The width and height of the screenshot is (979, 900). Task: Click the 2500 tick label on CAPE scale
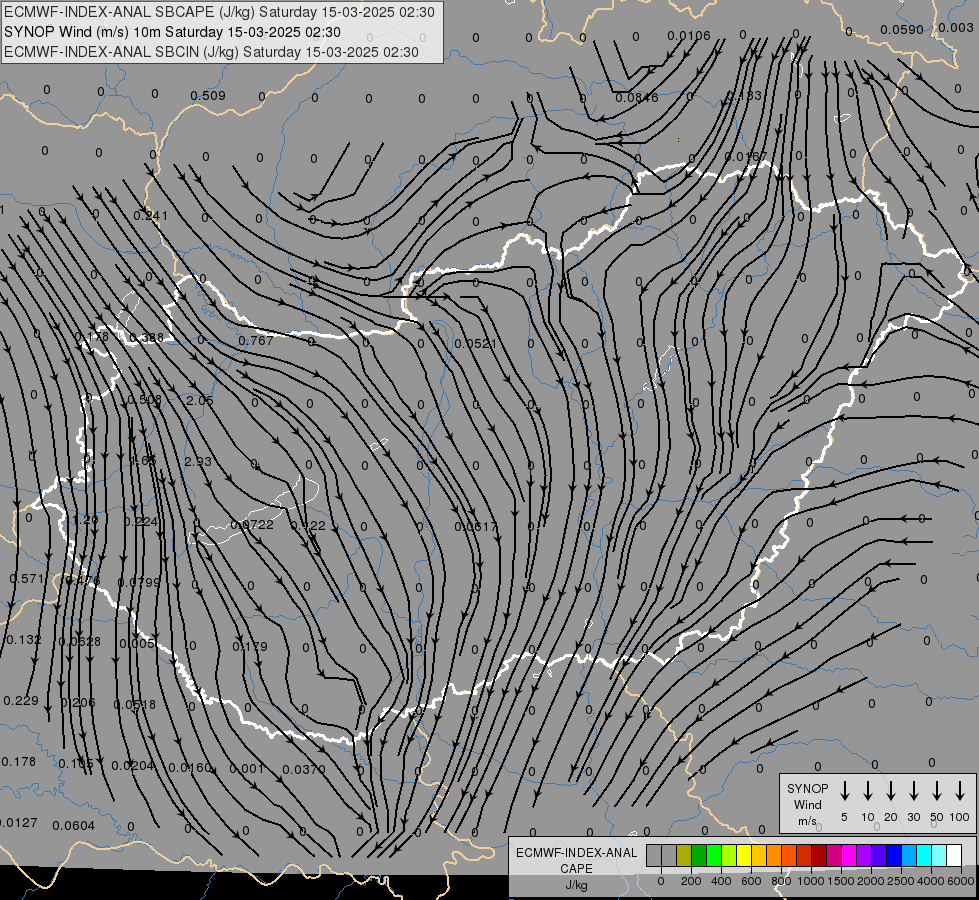pyautogui.click(x=901, y=881)
